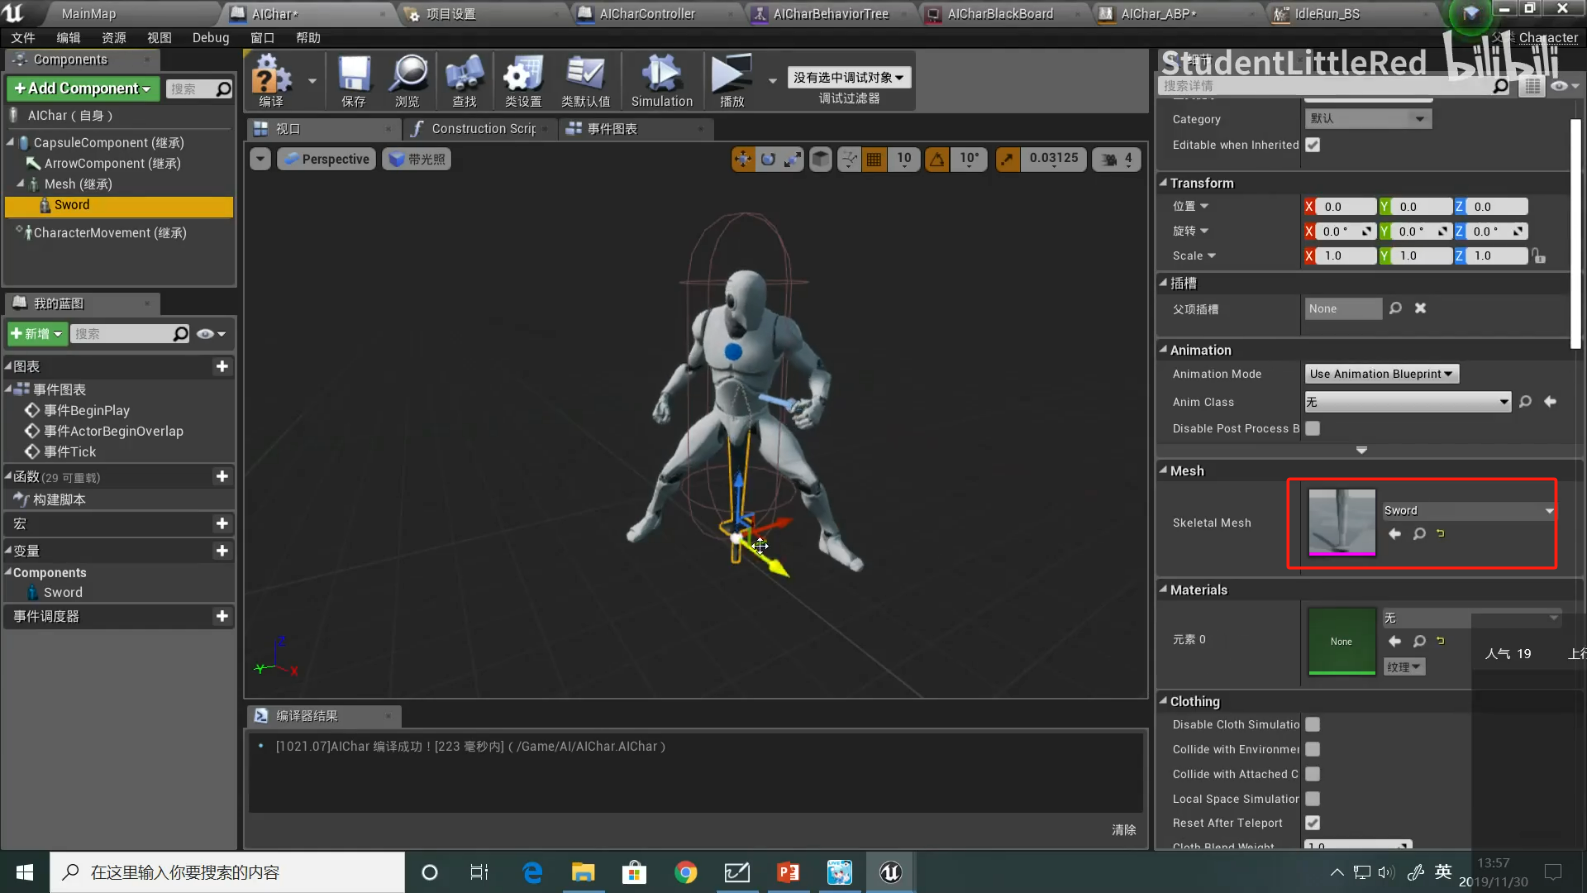Toggle Editable when Inherited checkbox
1587x893 pixels.
pos(1313,145)
